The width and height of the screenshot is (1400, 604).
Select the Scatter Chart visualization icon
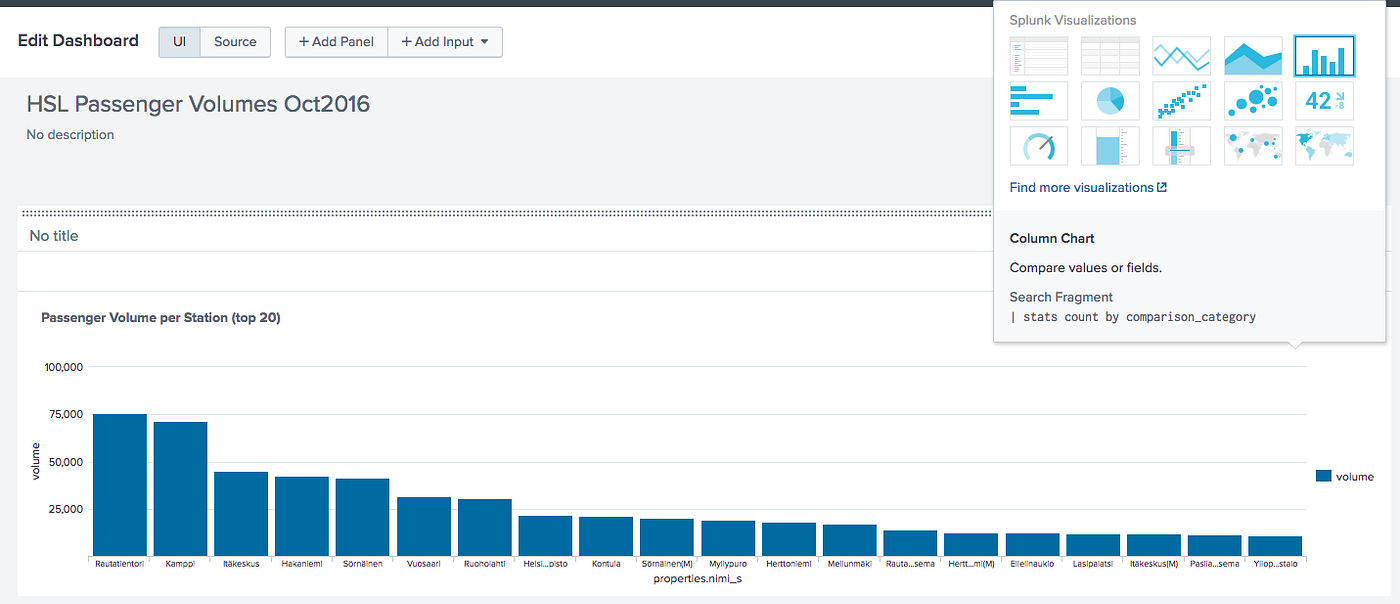[x=1181, y=101]
